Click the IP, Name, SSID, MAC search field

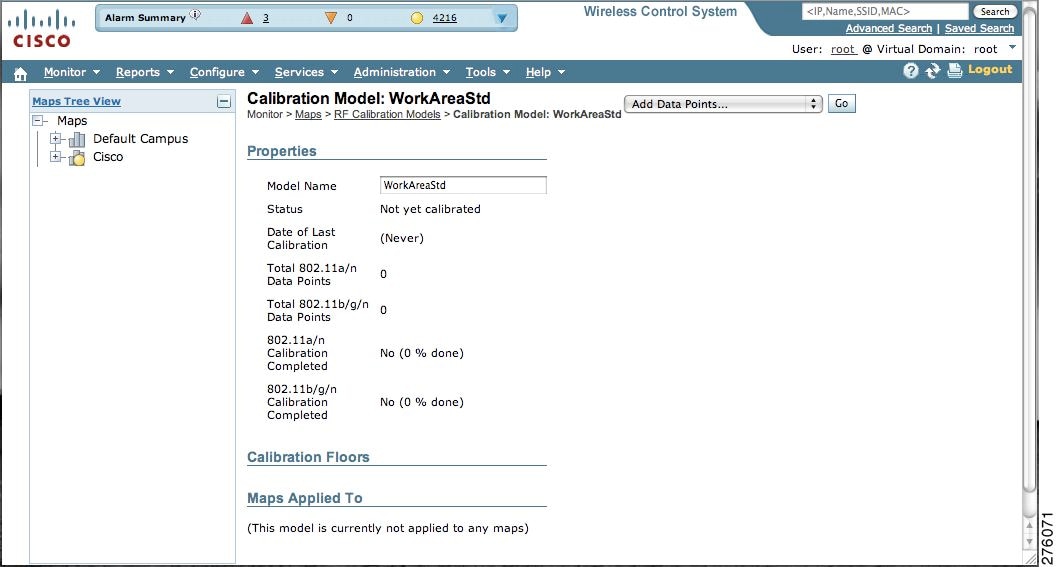click(x=884, y=11)
